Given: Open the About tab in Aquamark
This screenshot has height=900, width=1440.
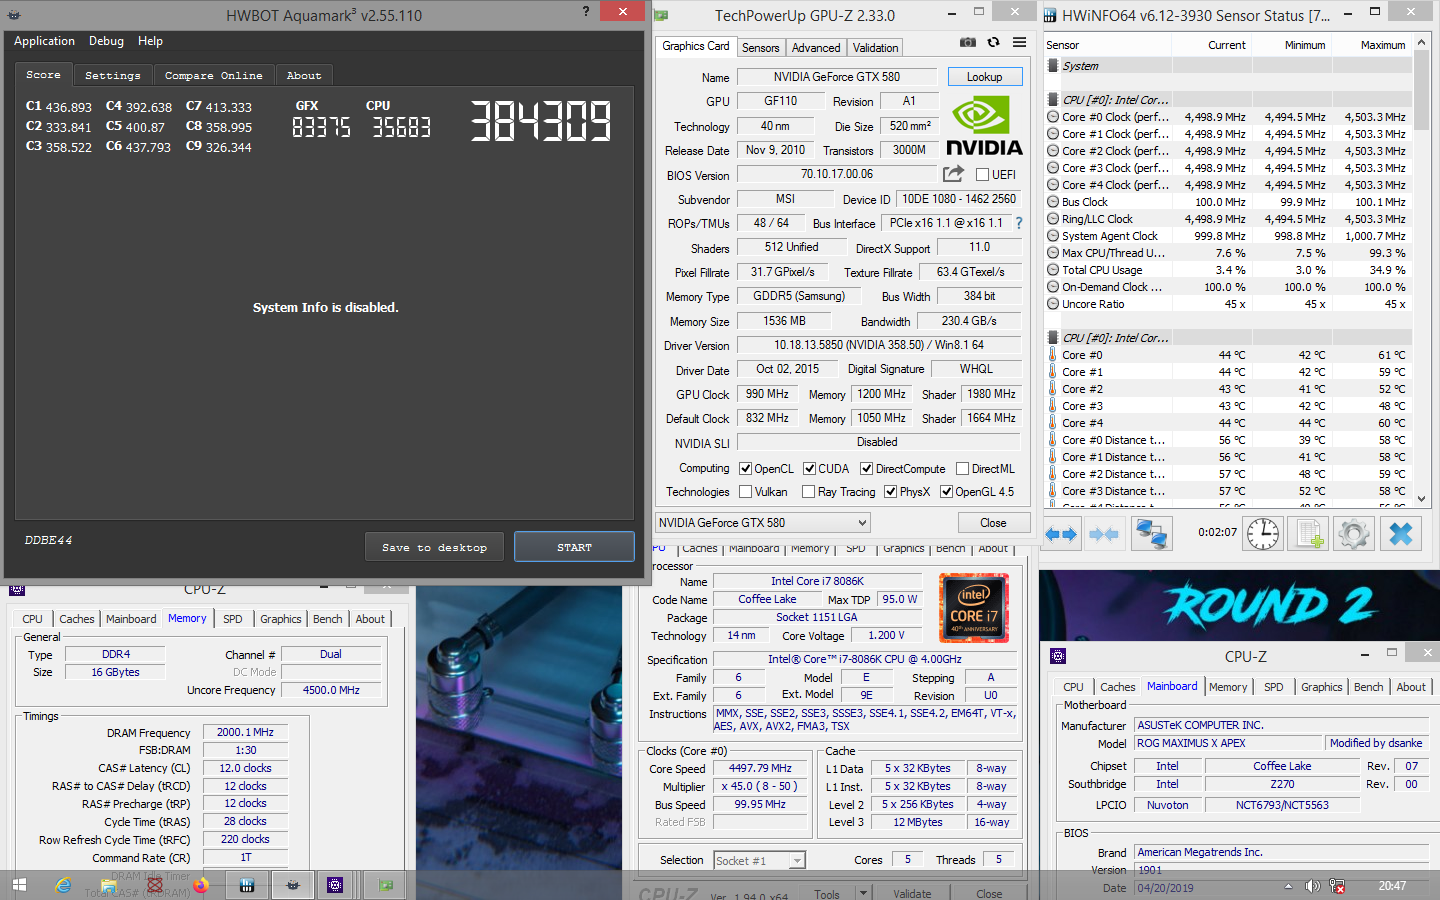Looking at the screenshot, I should point(304,76).
